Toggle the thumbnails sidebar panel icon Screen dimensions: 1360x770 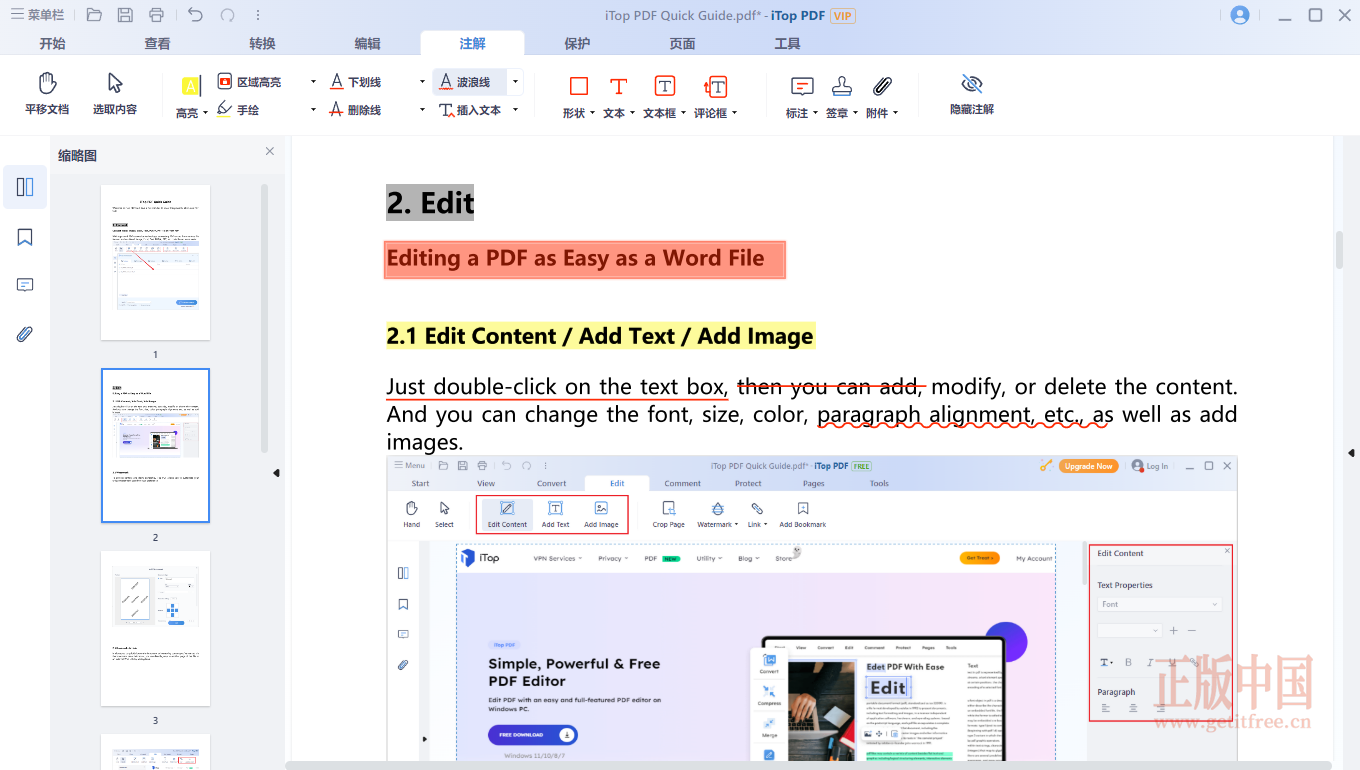(25, 187)
